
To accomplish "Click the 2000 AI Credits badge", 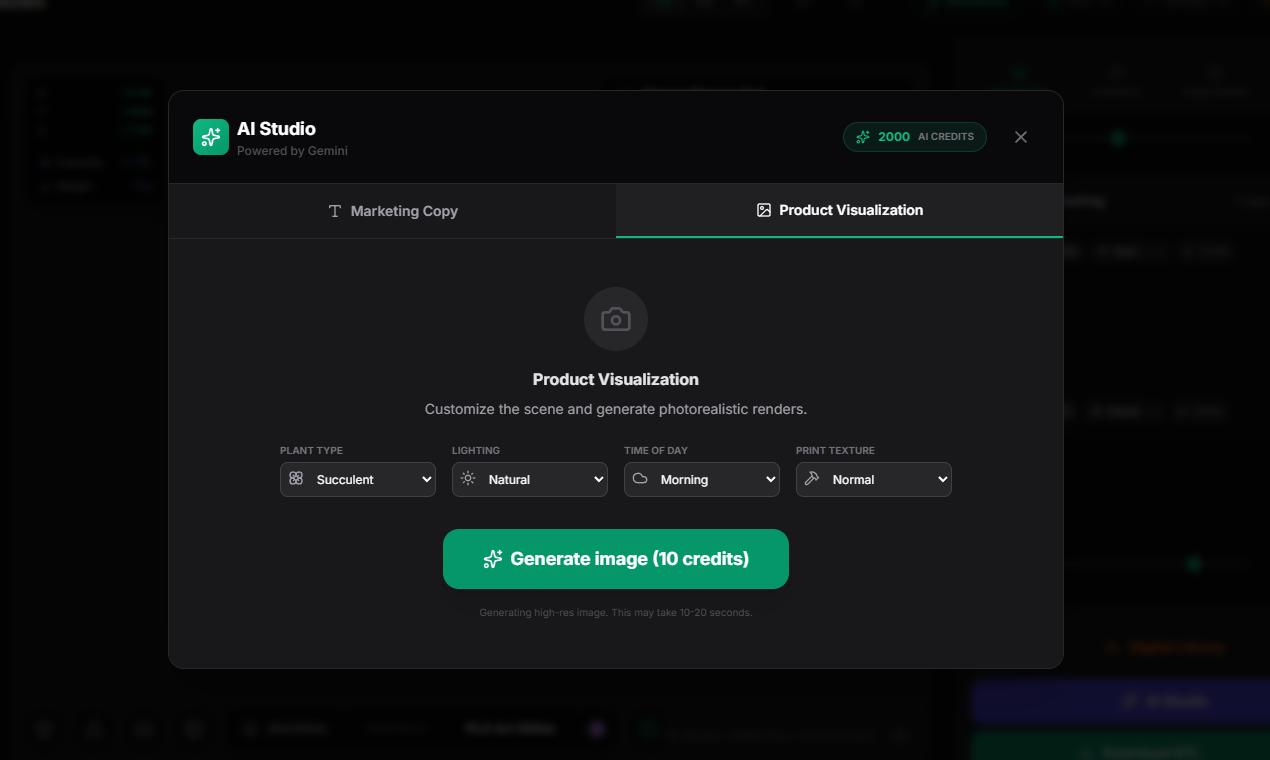I will click(x=914, y=137).
